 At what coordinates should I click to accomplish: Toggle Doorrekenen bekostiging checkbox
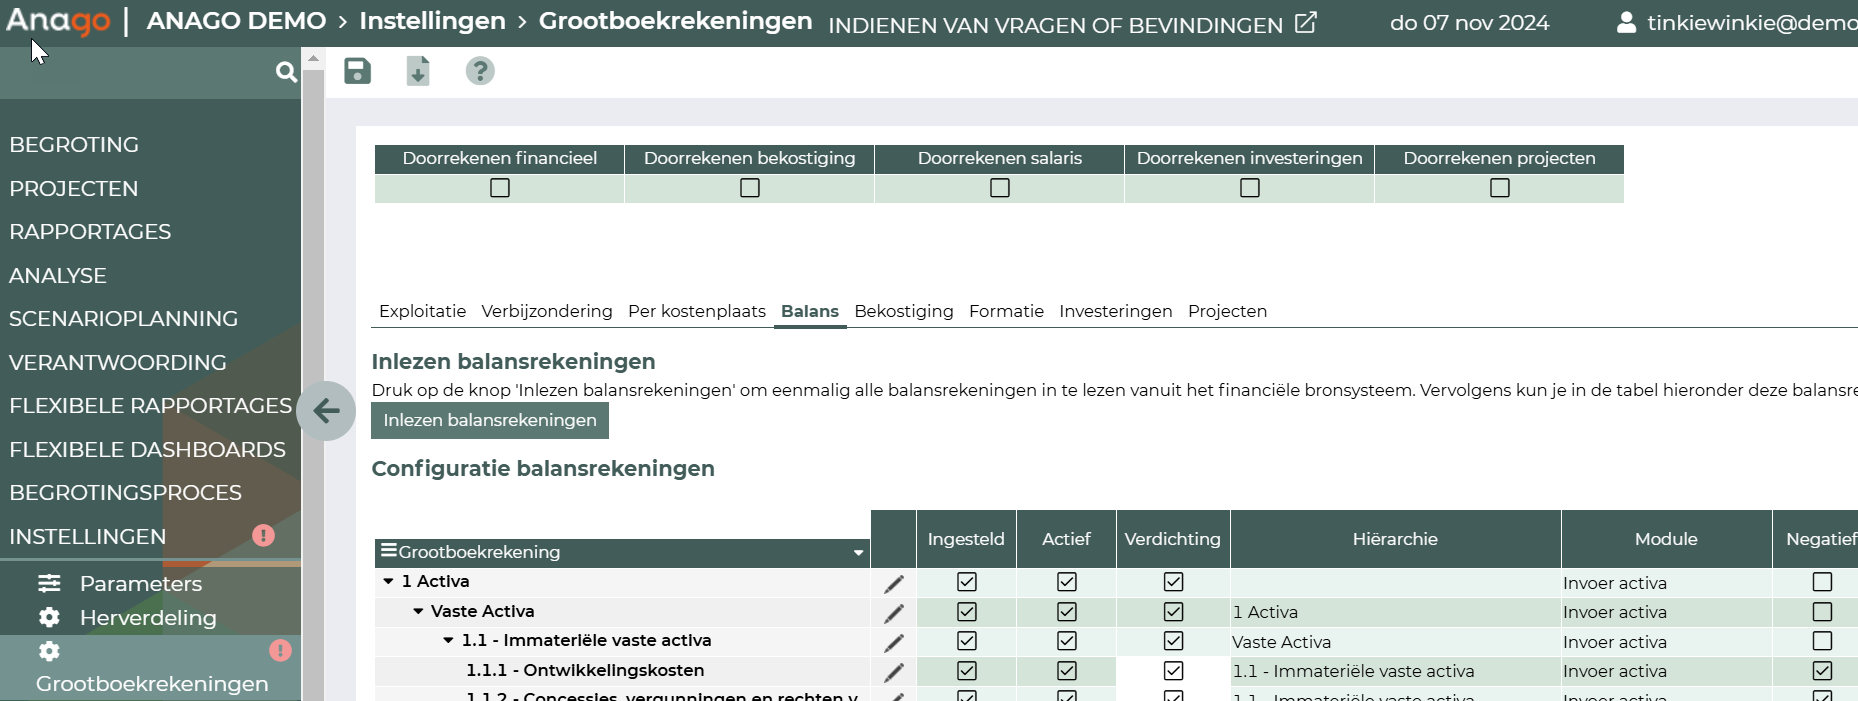coord(750,188)
